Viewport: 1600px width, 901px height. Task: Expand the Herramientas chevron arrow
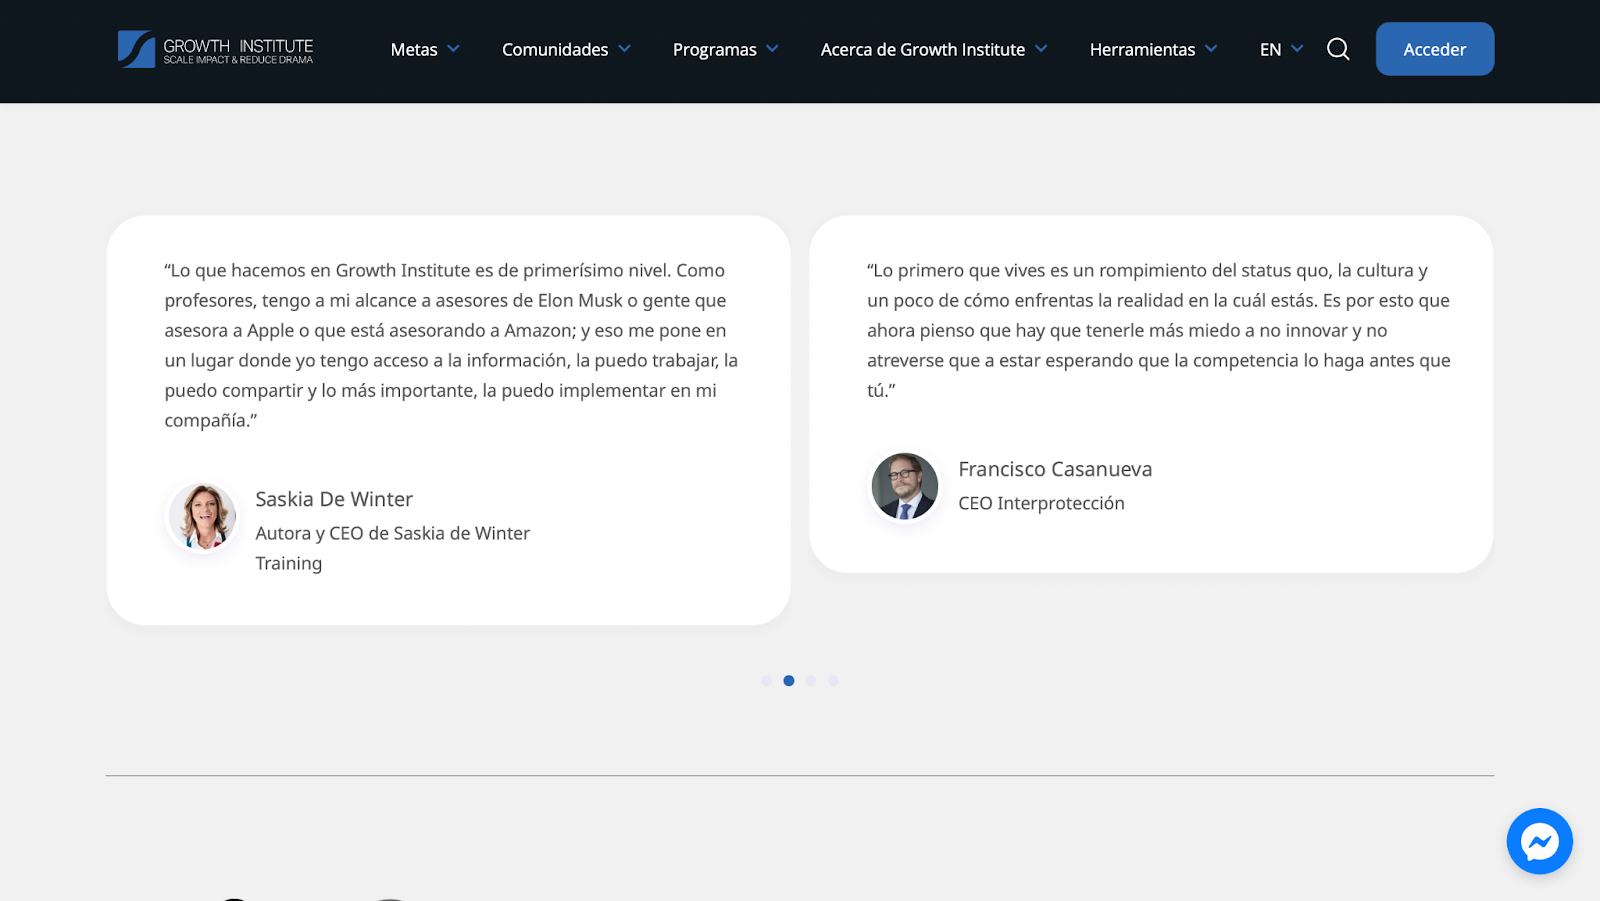pos(1212,49)
